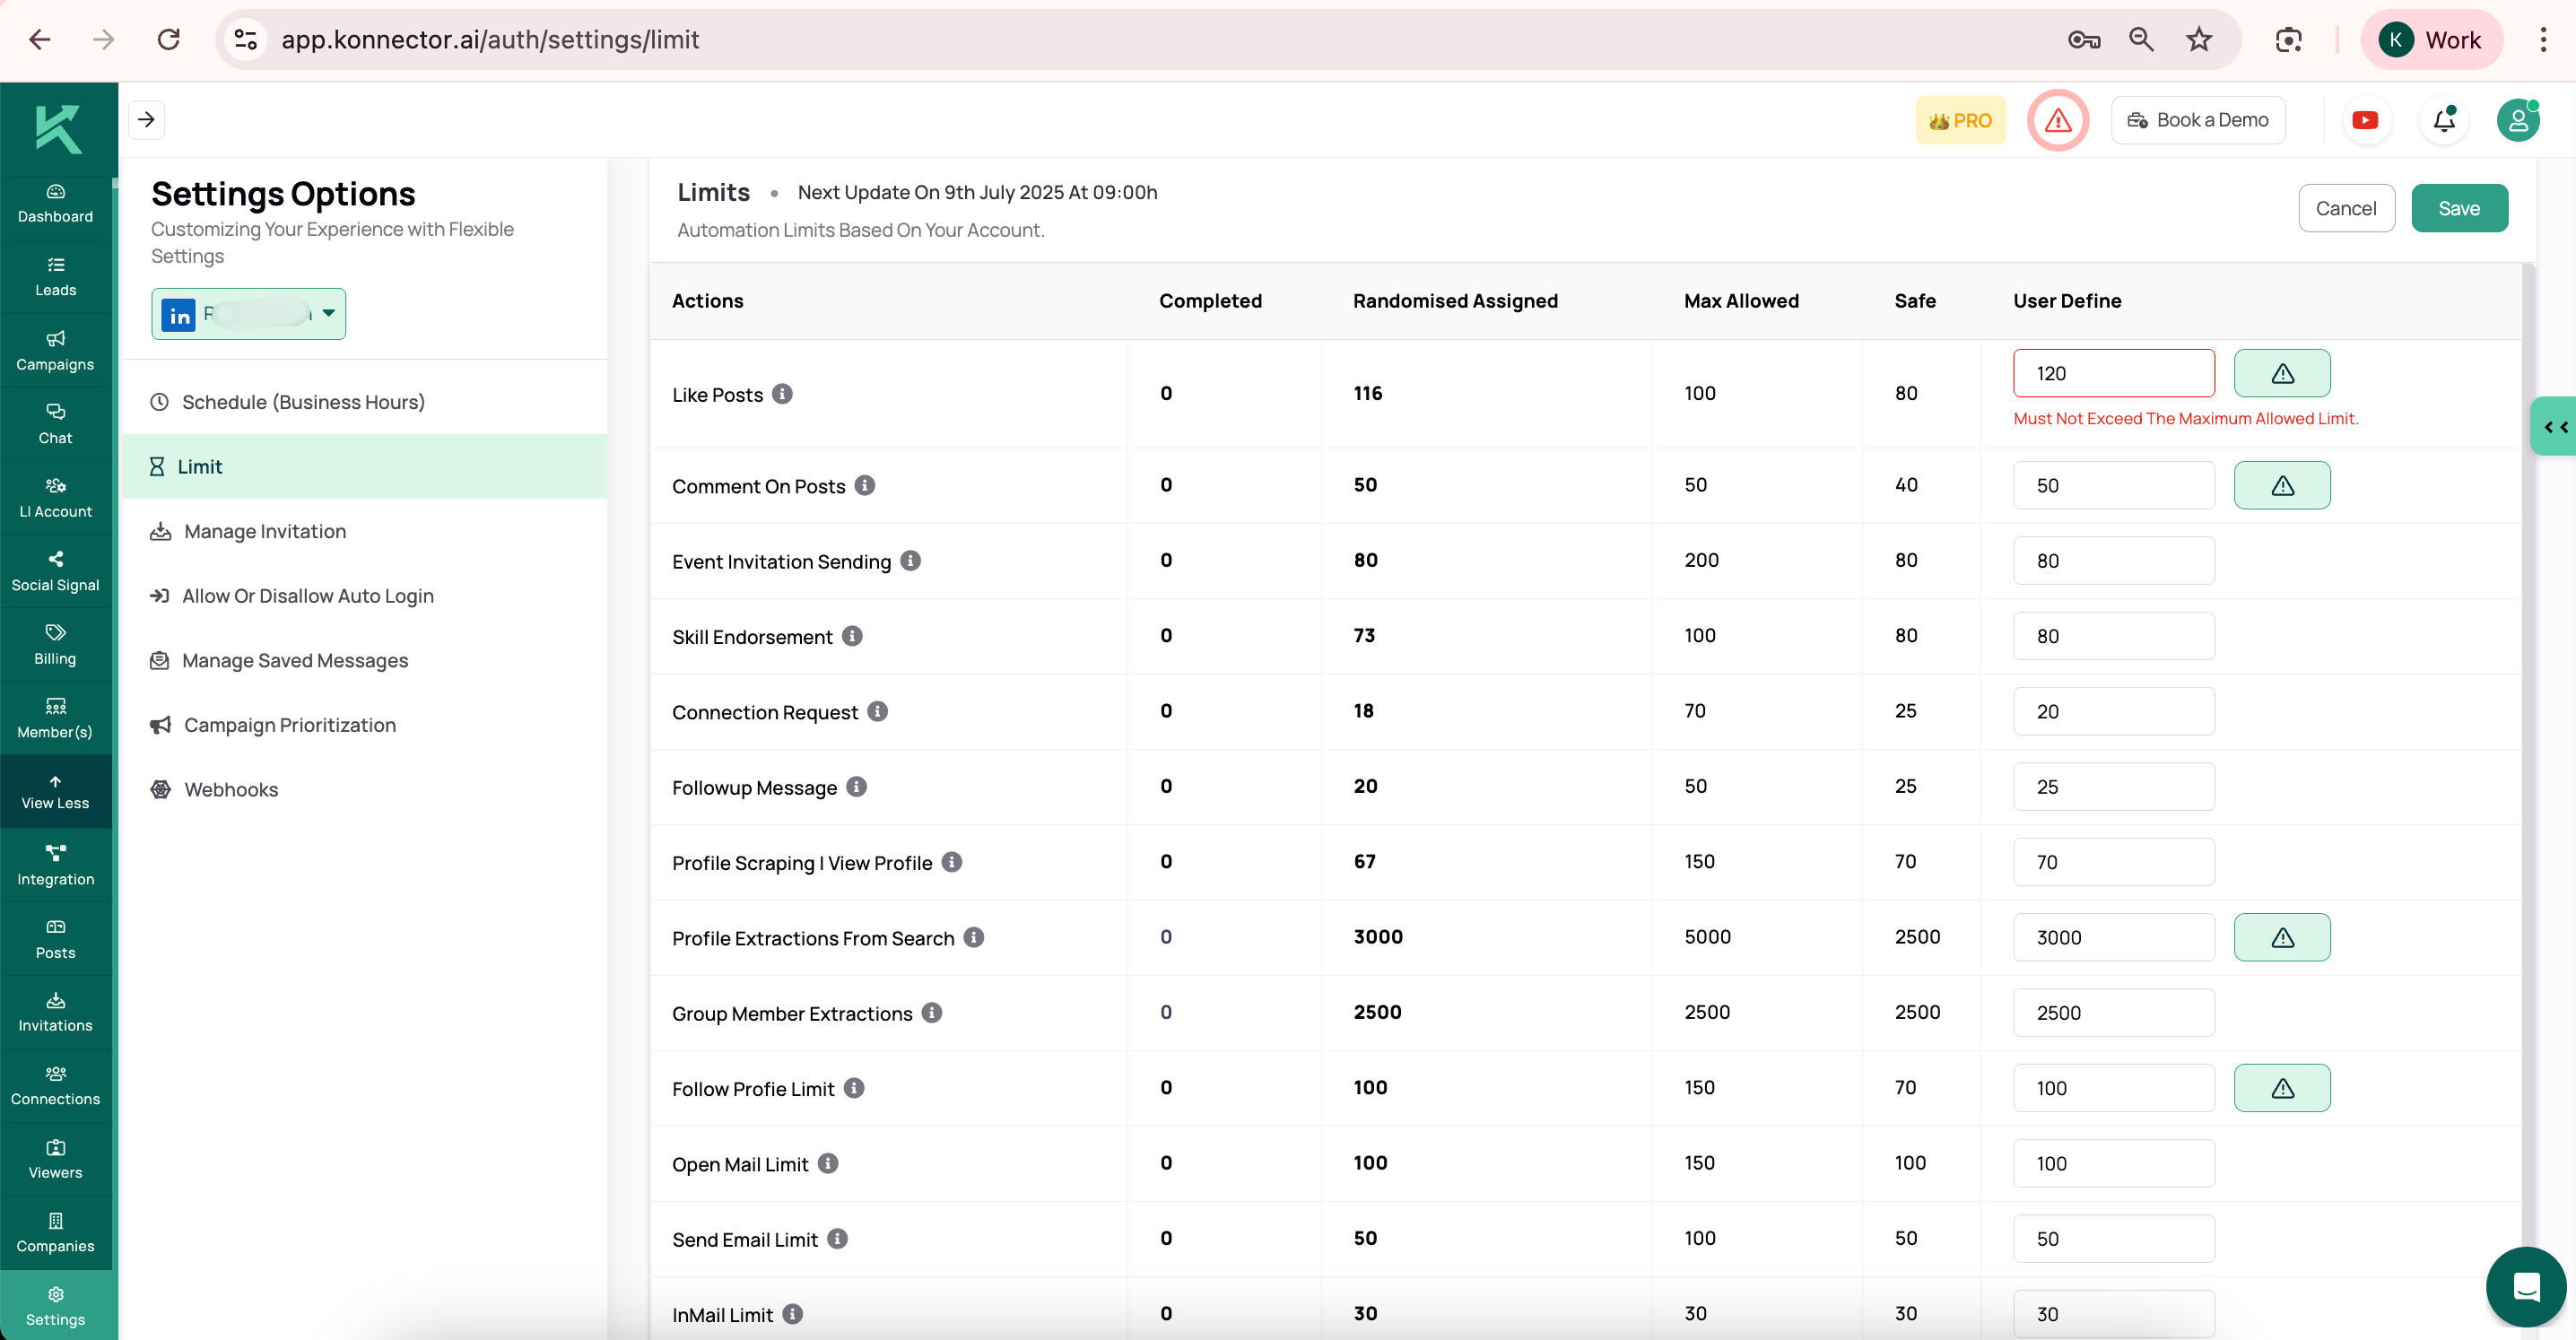Open the user profile avatar
This screenshot has height=1340, width=2576.
(2517, 120)
